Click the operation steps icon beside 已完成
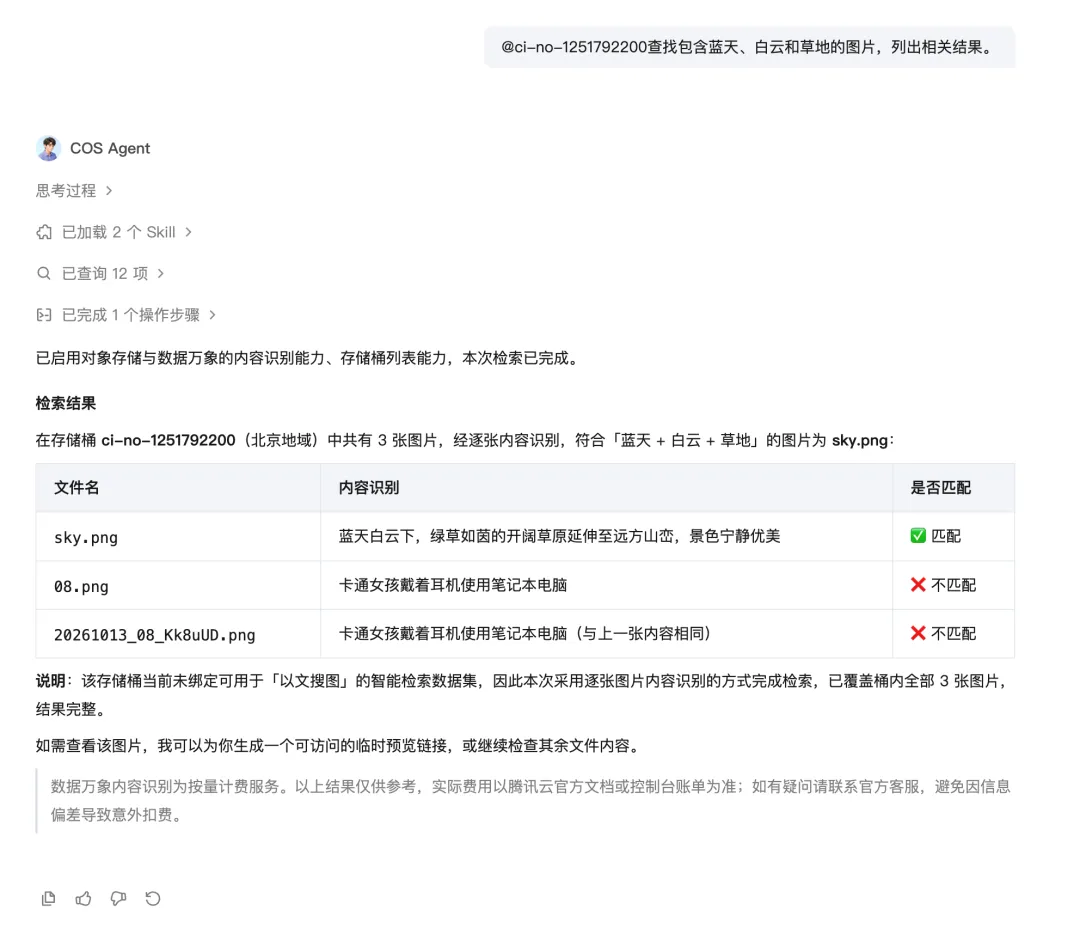This screenshot has width=1080, height=940. click(44, 315)
